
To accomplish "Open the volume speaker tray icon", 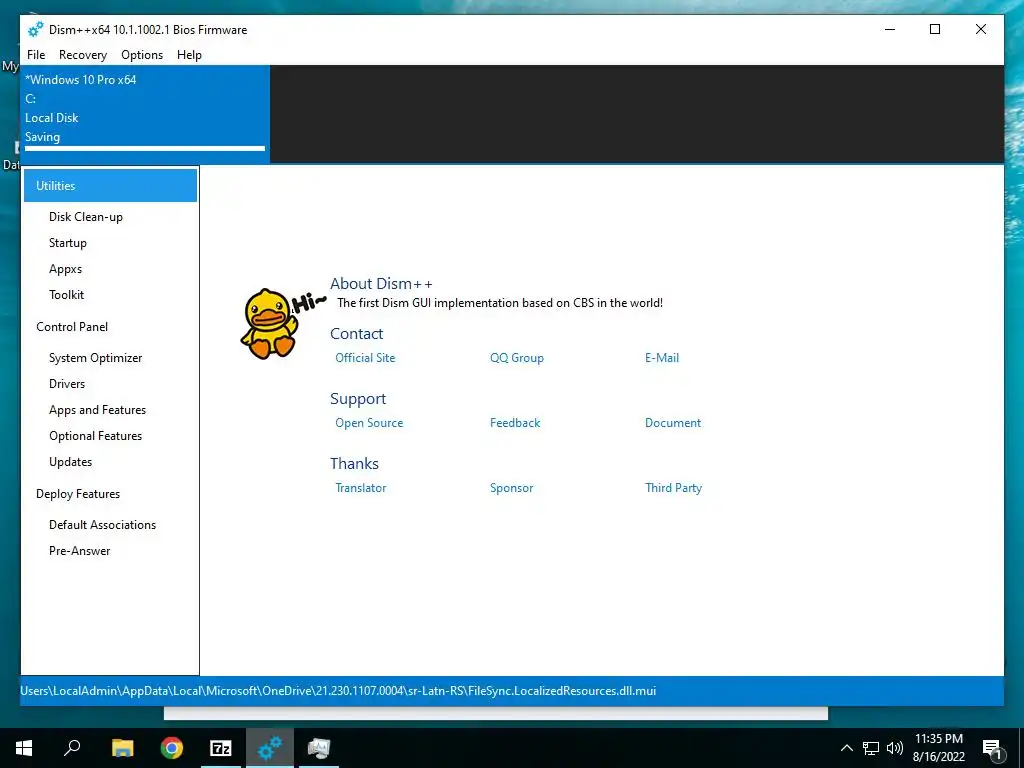I will click(895, 748).
